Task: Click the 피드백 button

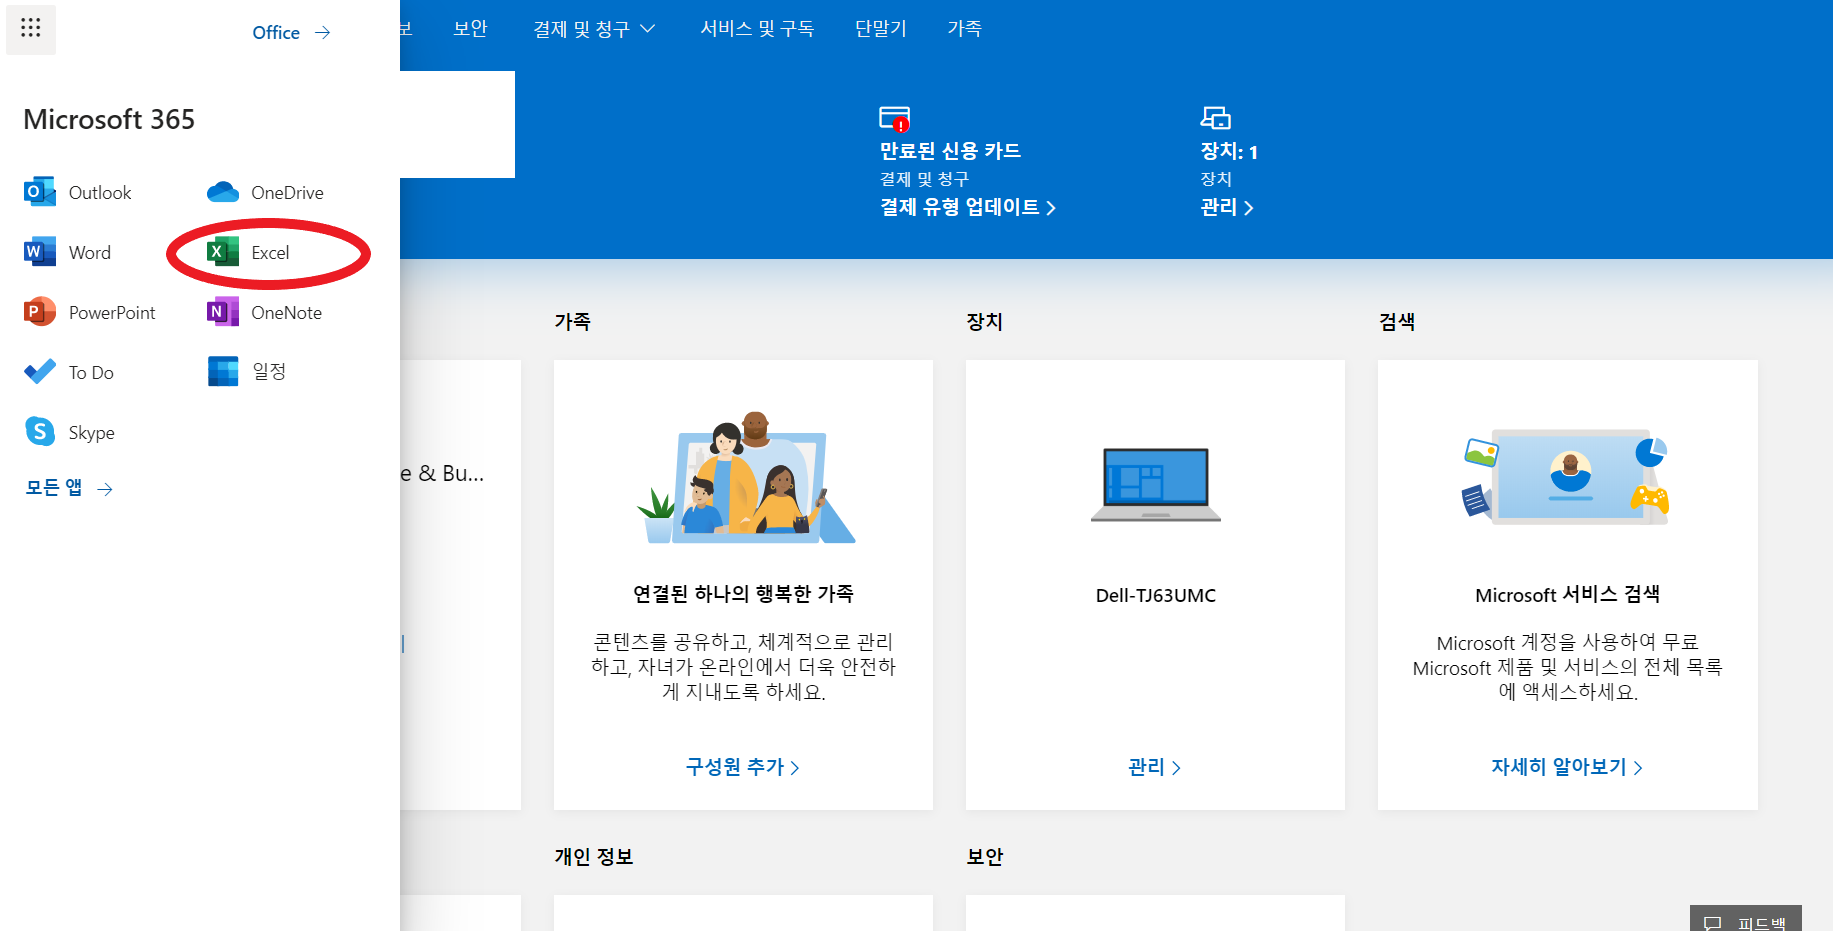Action: (x=1746, y=919)
